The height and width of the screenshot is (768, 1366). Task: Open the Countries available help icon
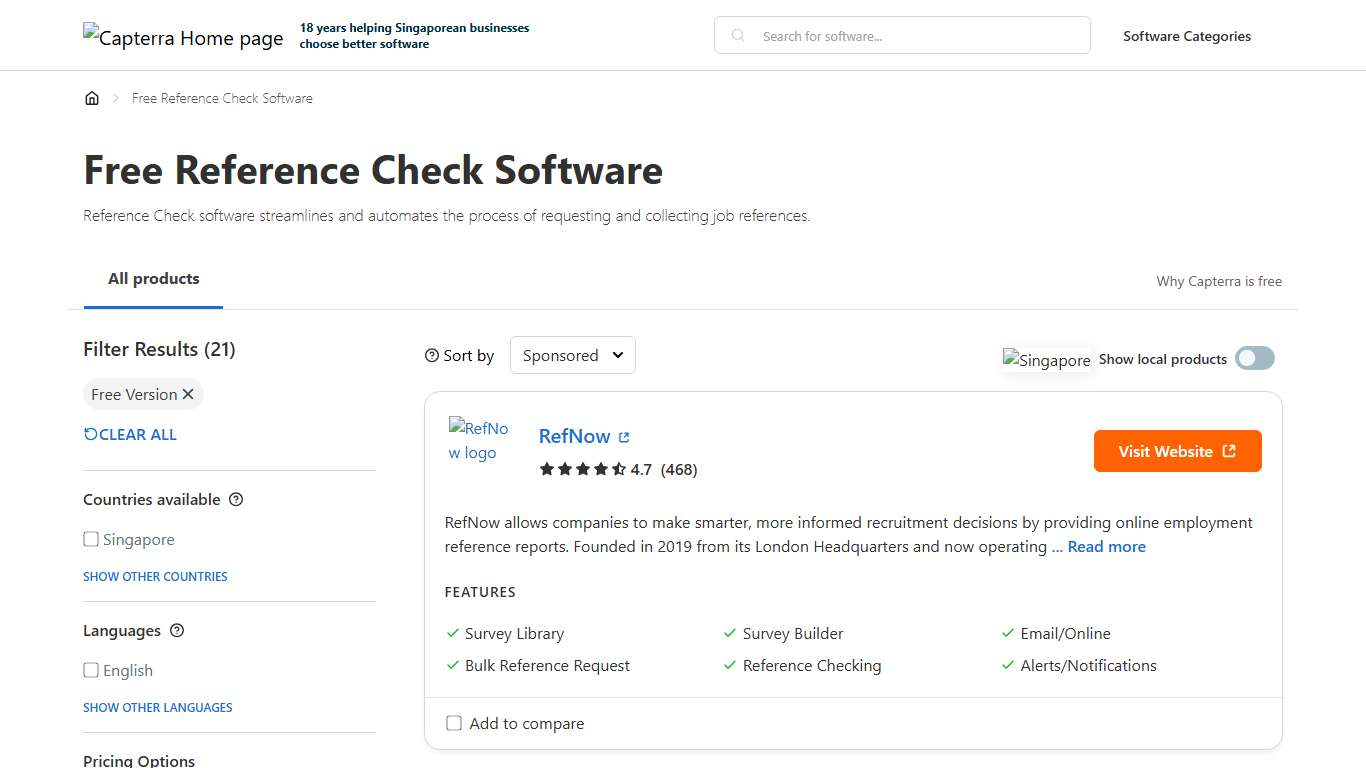click(236, 499)
